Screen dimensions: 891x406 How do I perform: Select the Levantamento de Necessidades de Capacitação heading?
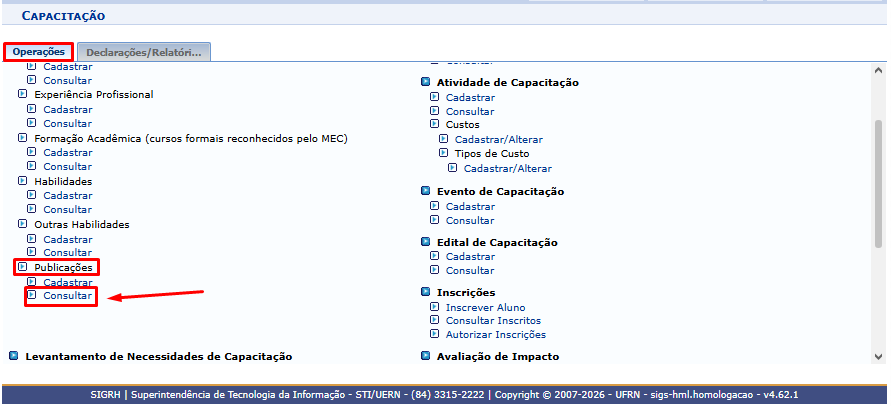coord(159,357)
